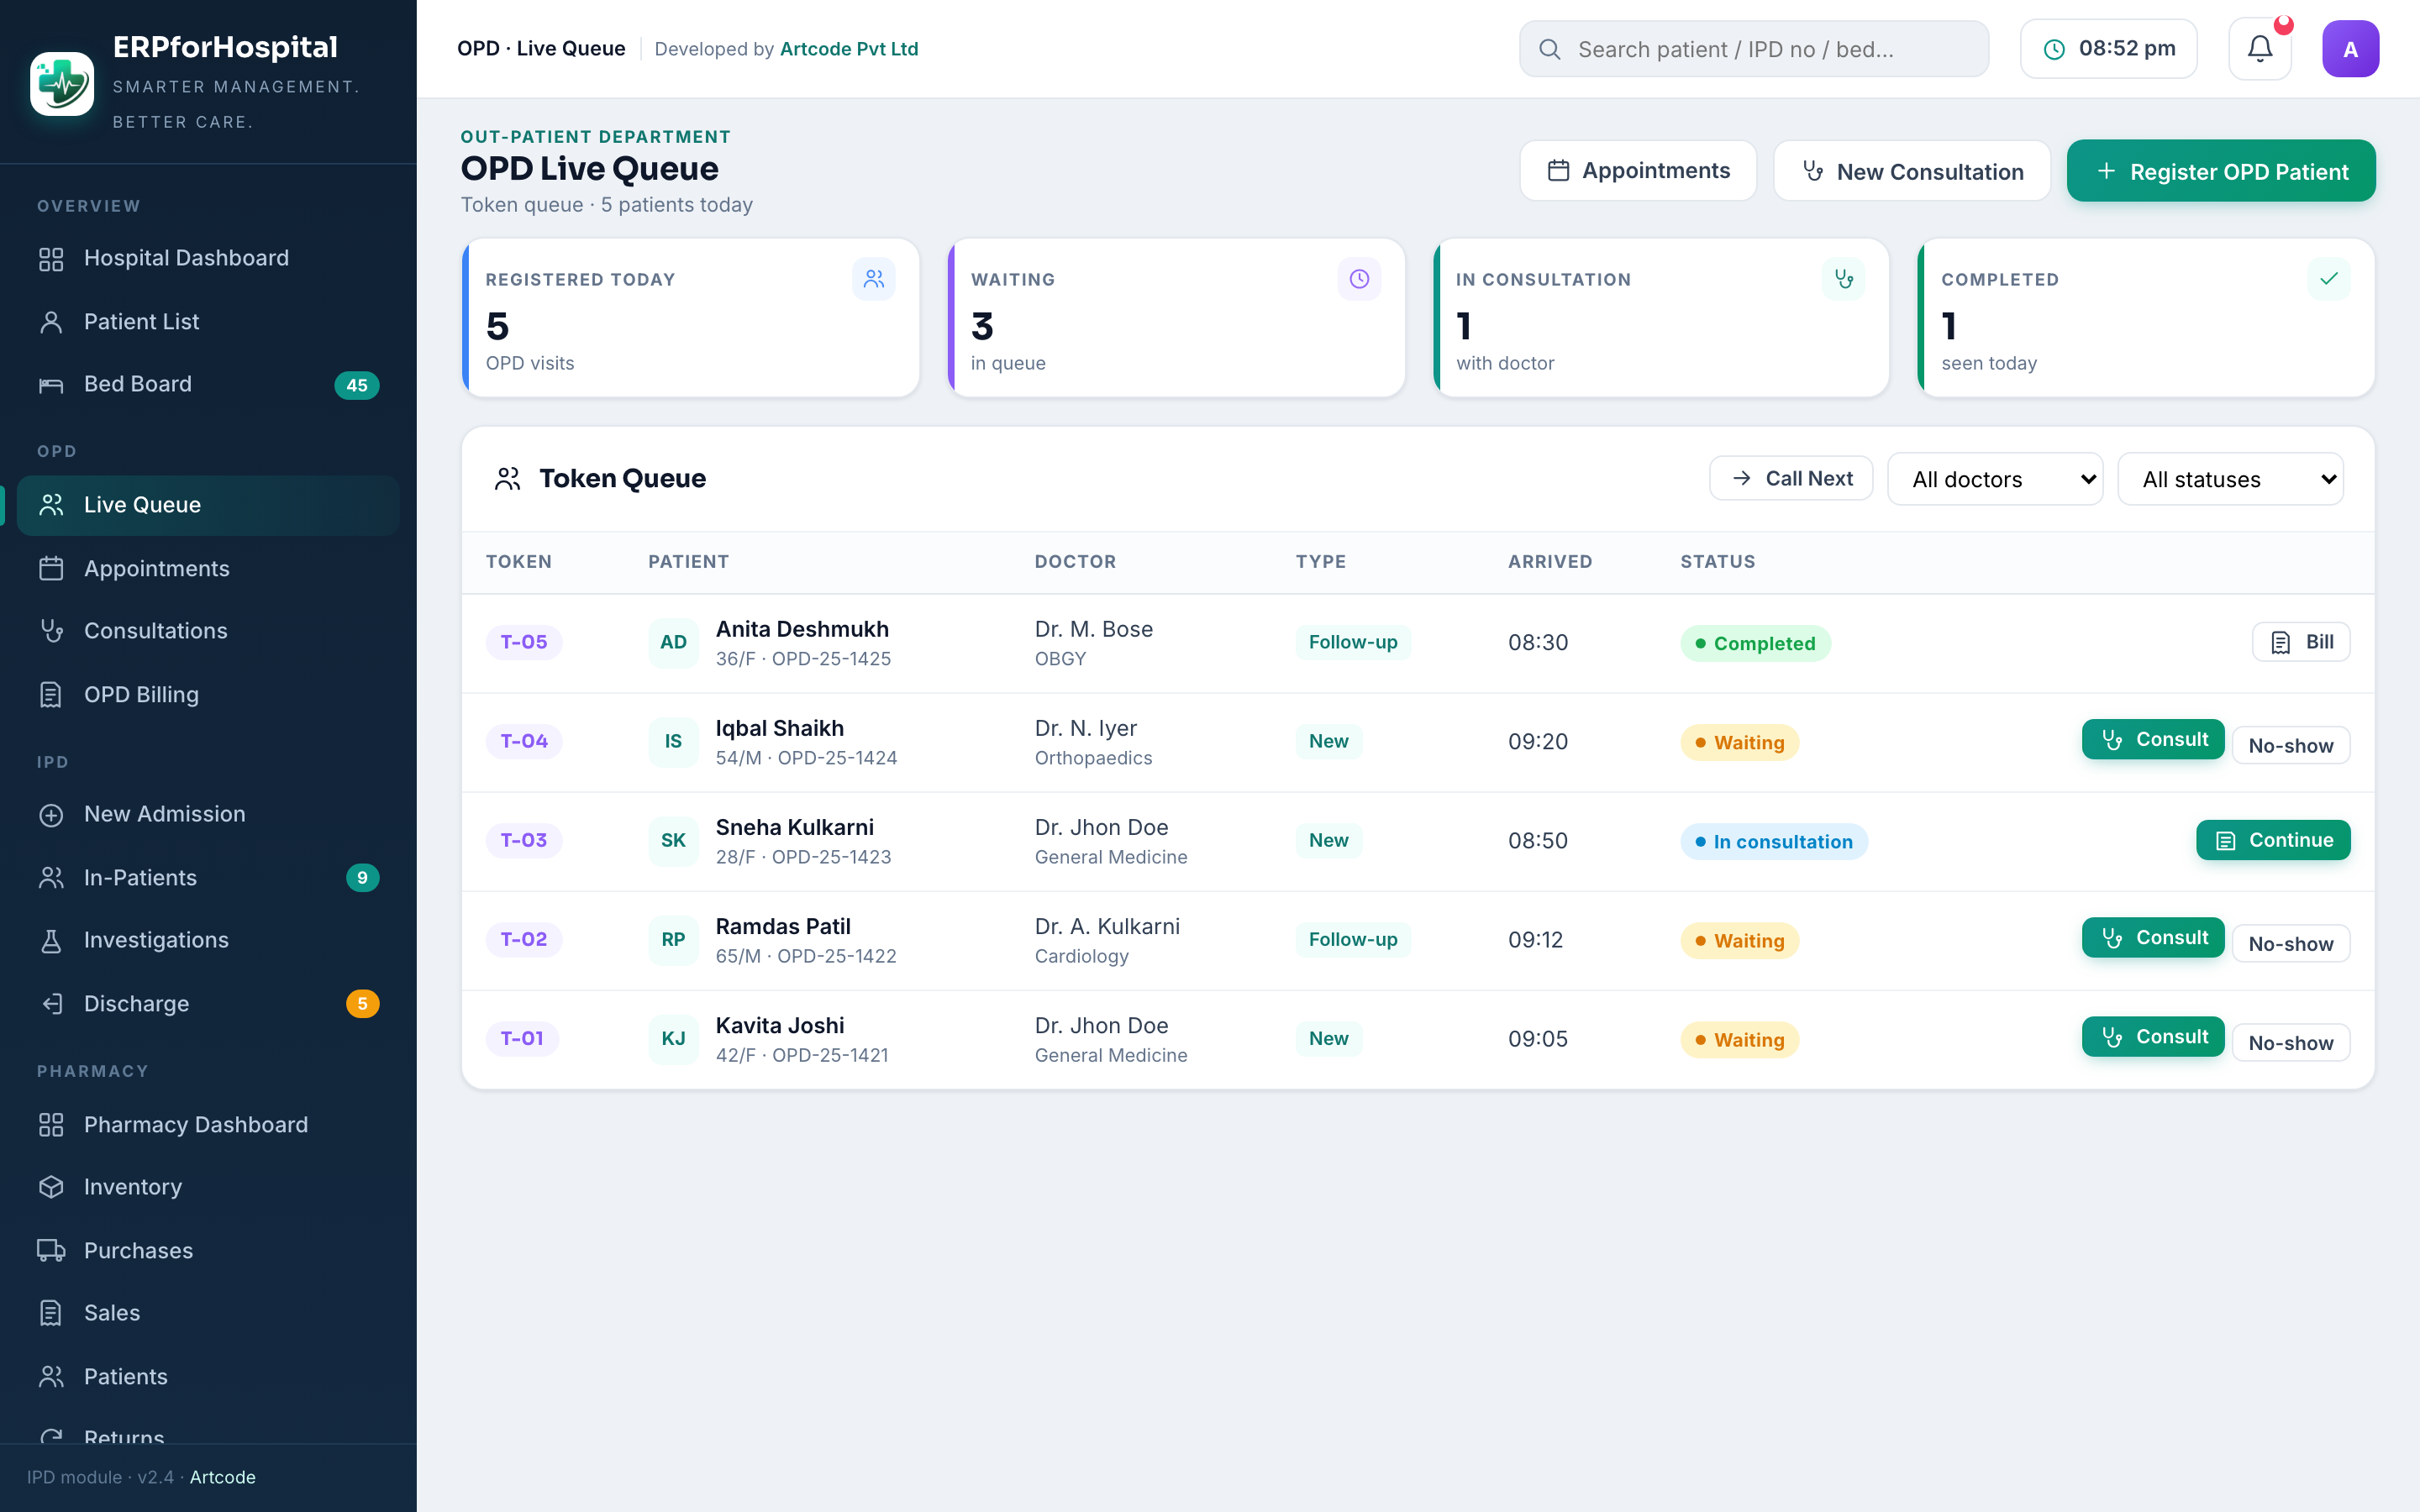Click the Completed status pill

[1756, 643]
